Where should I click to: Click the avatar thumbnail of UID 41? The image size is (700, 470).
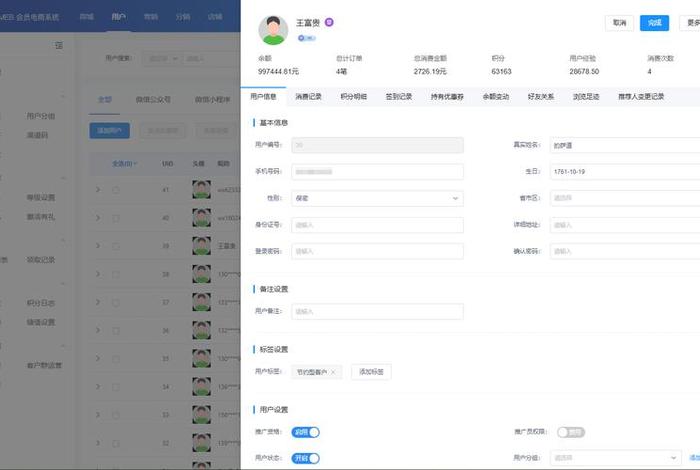[201, 190]
